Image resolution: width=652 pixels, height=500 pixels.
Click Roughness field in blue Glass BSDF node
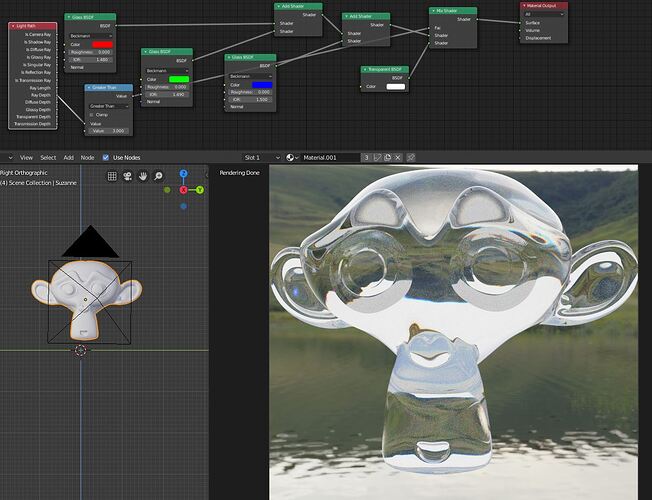pyautogui.click(x=251, y=92)
